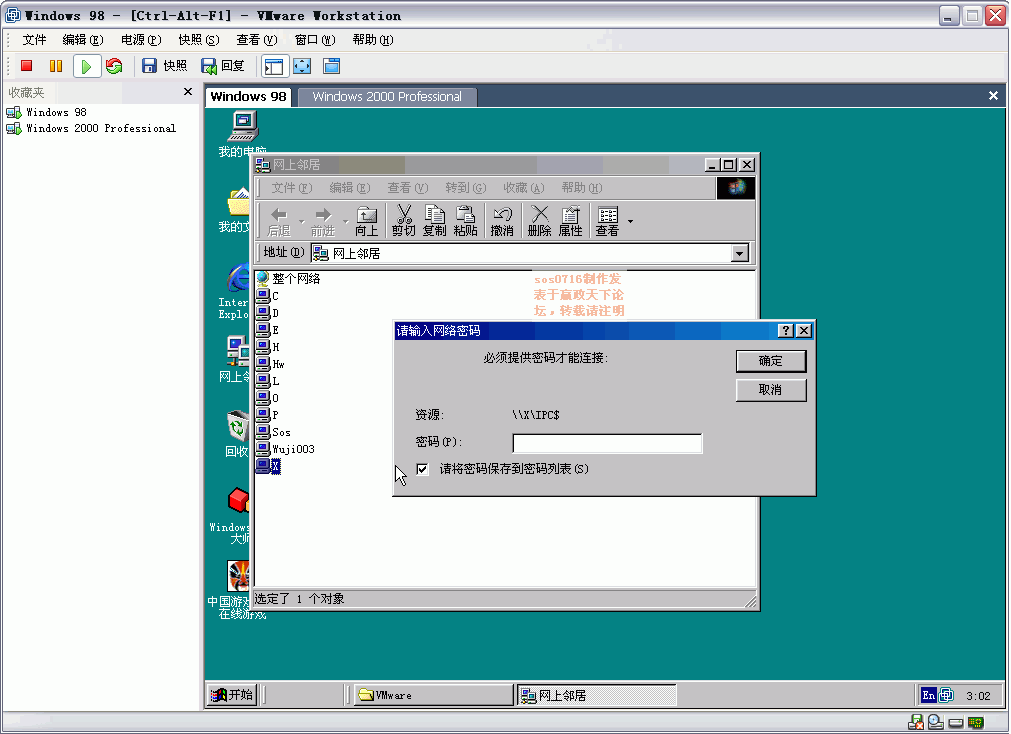
Task: Click the 回收站 recycle bin desktop icon
Action: point(237,433)
